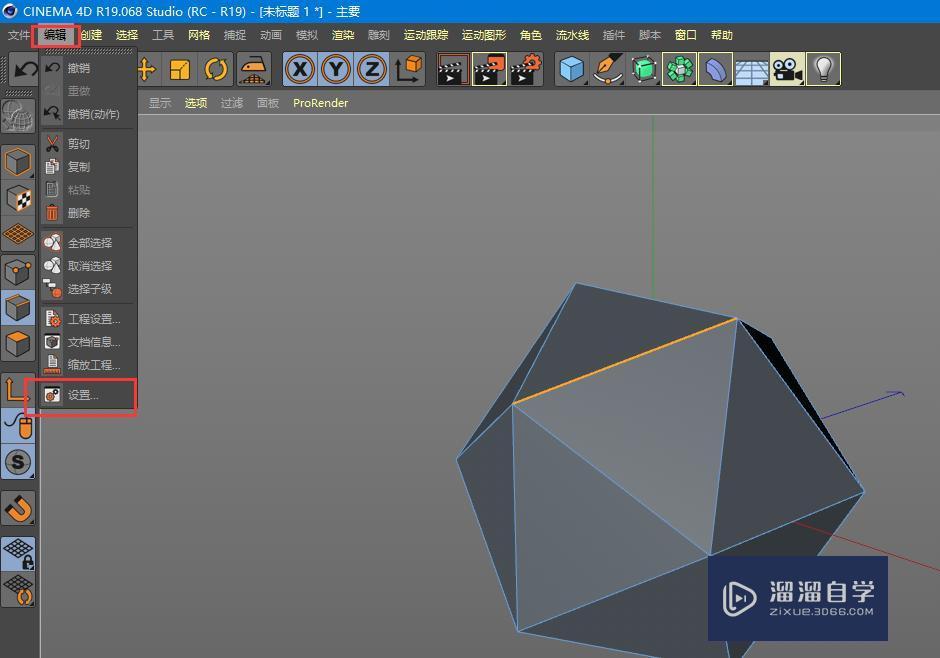Click the camera icon in the toolbar
This screenshot has height=658, width=940.
785,68
